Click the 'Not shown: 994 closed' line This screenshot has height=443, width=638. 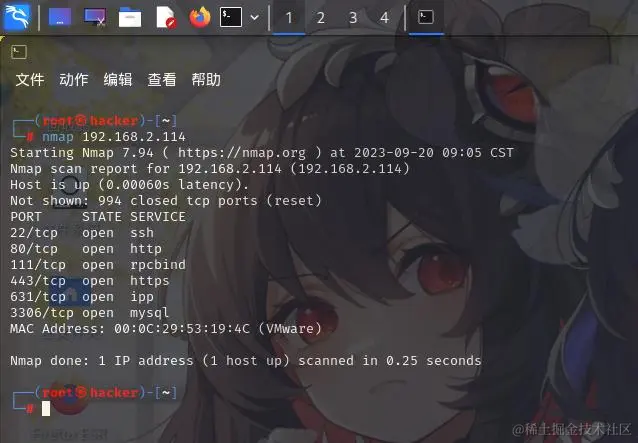166,201
